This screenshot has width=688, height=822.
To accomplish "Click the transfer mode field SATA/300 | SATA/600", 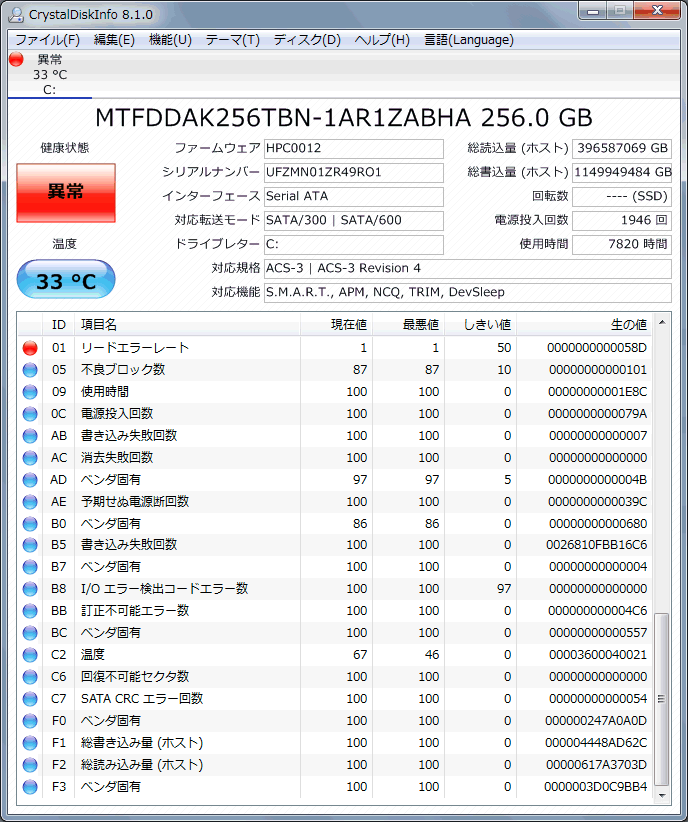I will tap(353, 221).
